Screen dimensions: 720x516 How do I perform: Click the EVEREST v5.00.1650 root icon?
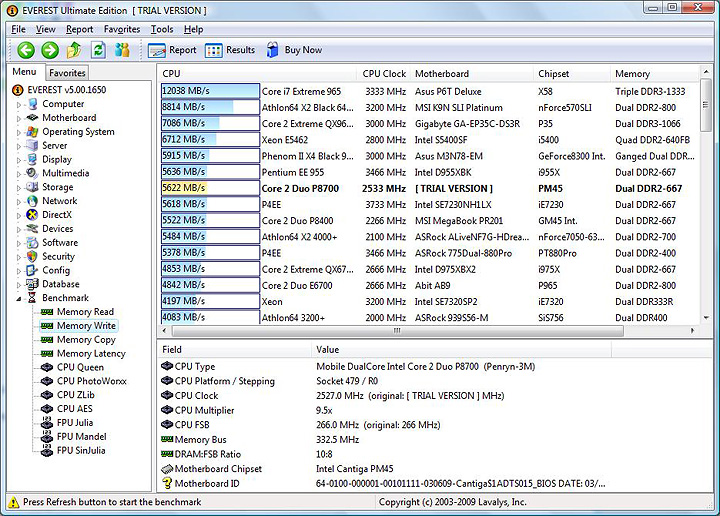click(x=17, y=90)
